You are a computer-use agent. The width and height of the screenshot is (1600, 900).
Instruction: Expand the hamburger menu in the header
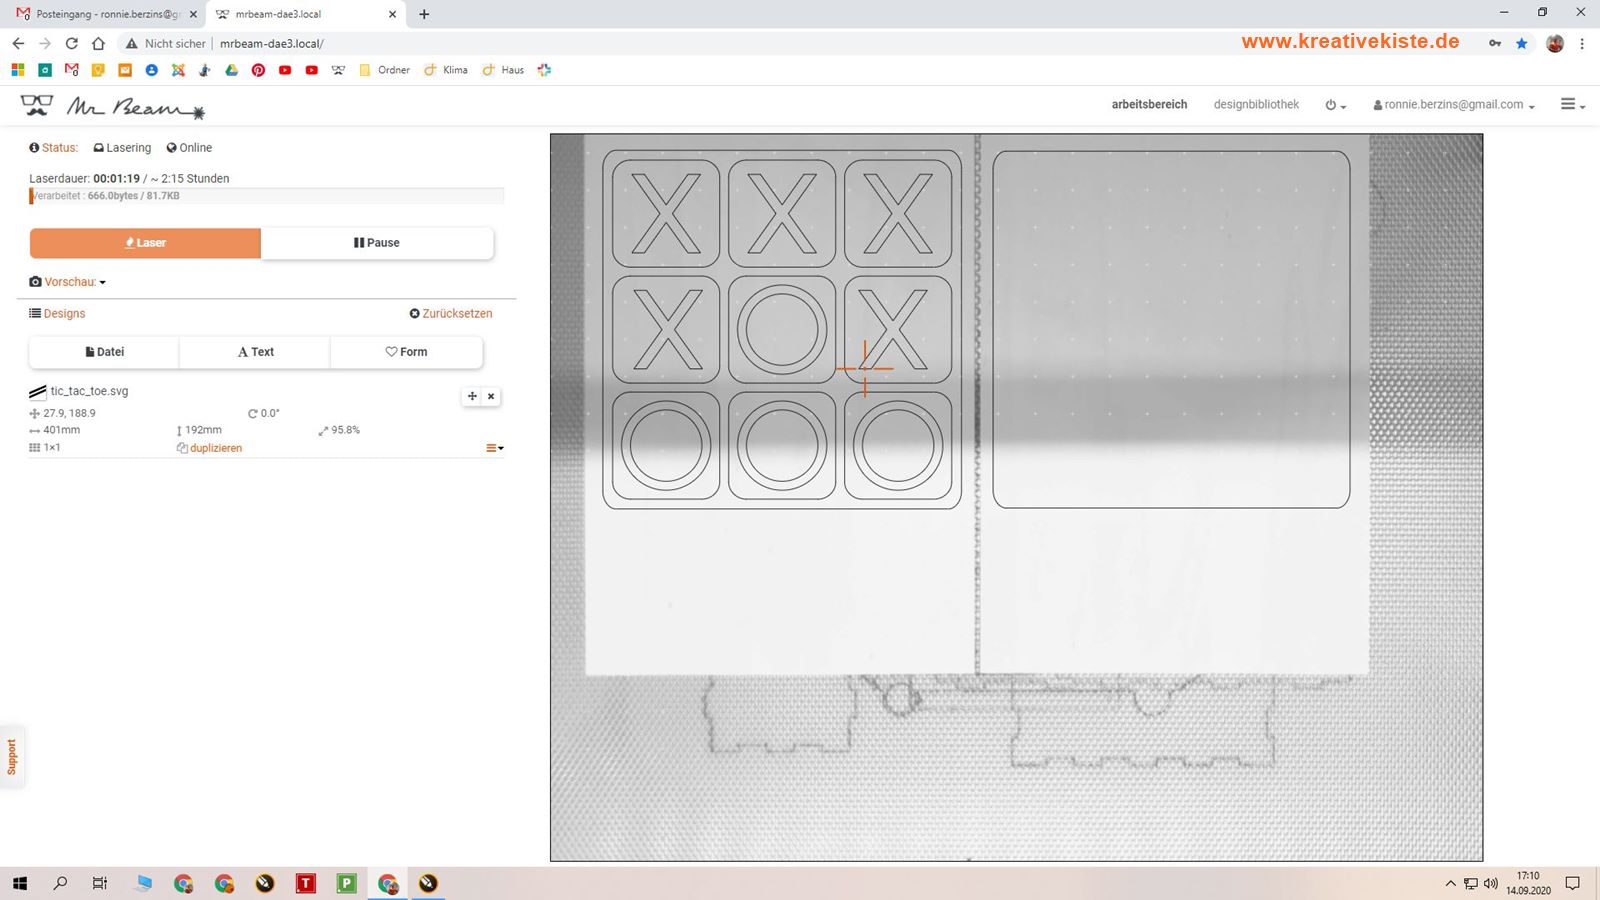pos(1572,104)
